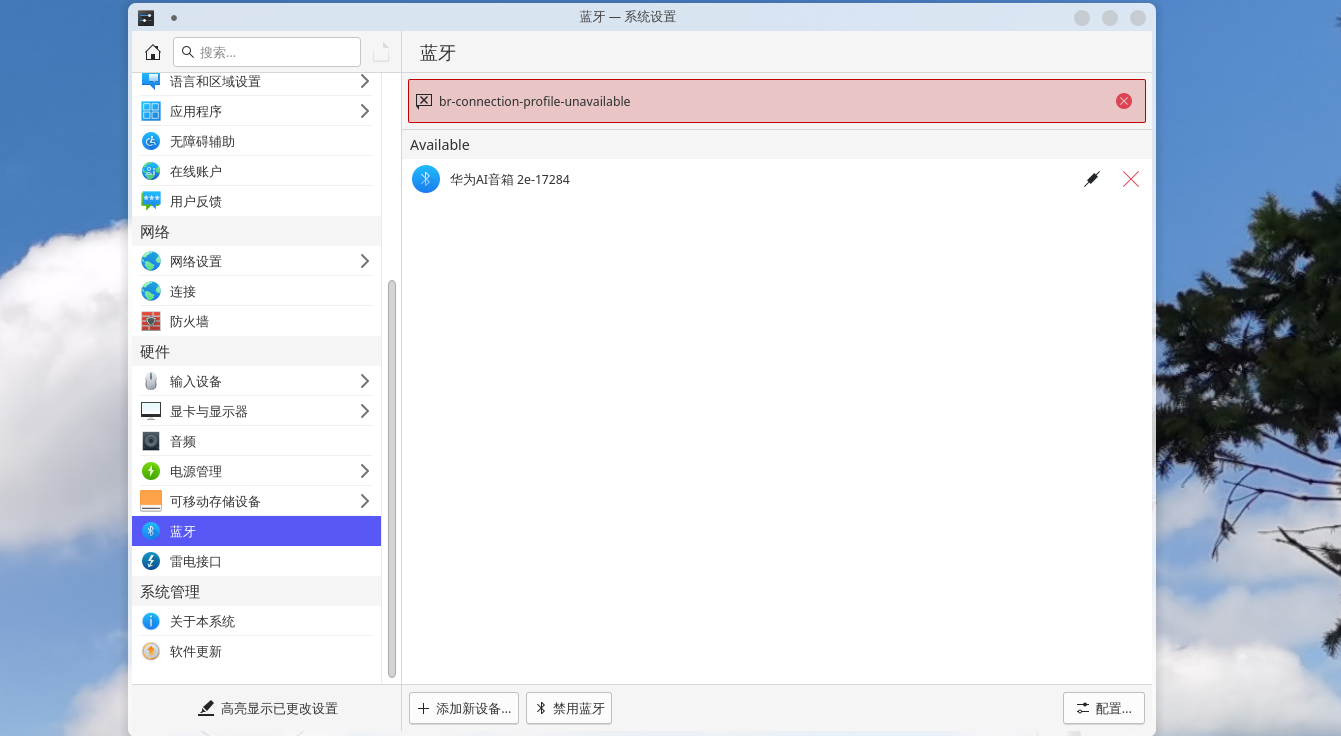The width and height of the screenshot is (1341, 736).
Task: Click the Bluetooth icon beside 华为AI音箱 2e-17284
Action: 426,179
